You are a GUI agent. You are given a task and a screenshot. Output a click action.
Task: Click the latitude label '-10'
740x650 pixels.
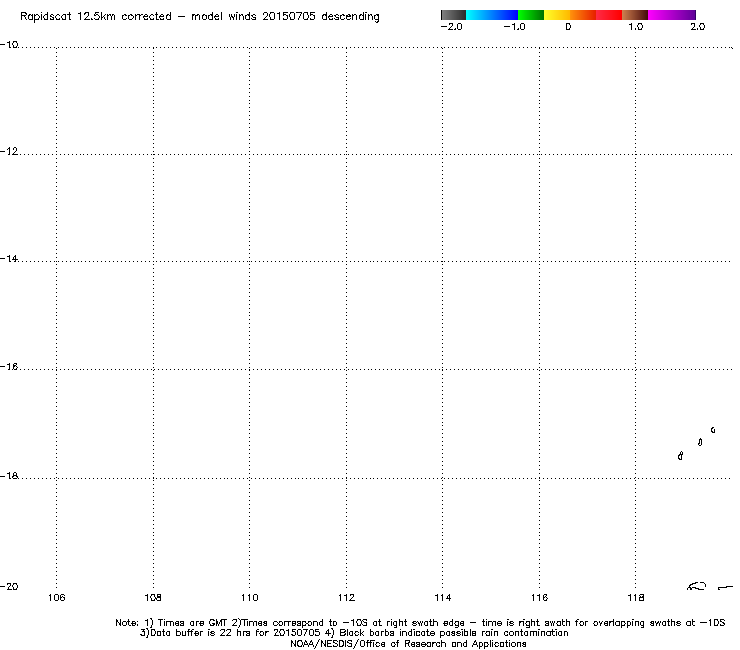tap(9, 45)
